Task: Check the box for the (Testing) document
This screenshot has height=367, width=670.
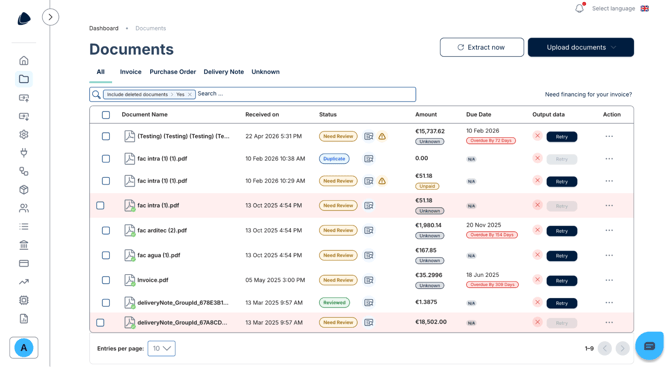Action: (106, 136)
